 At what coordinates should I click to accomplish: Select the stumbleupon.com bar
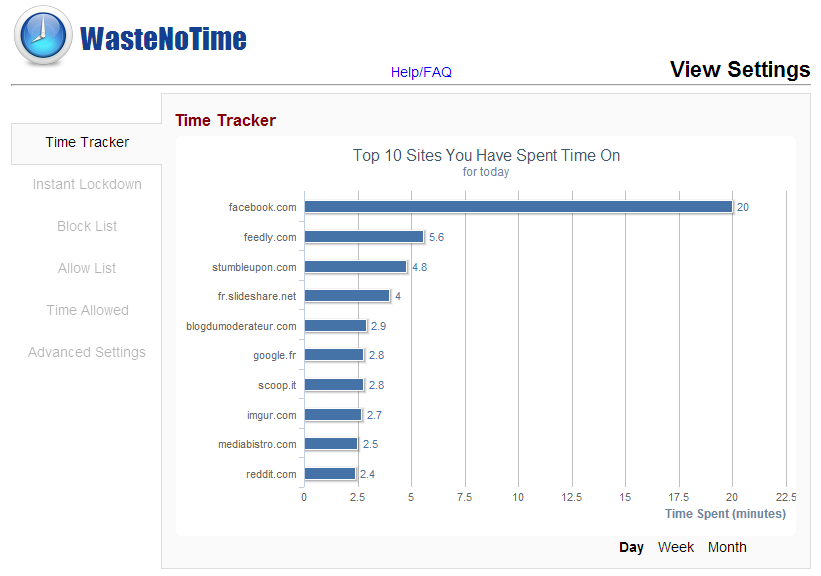(x=356, y=267)
